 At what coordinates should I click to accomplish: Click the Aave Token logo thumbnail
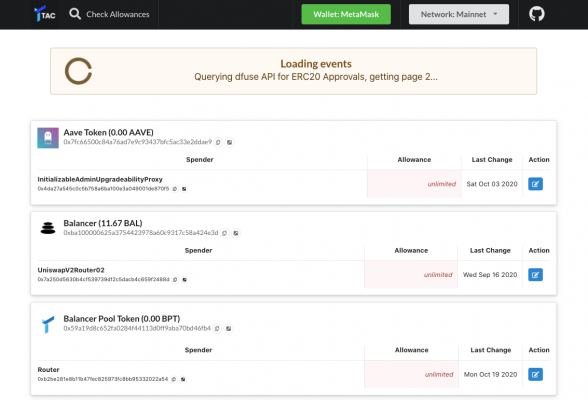[x=48, y=138]
